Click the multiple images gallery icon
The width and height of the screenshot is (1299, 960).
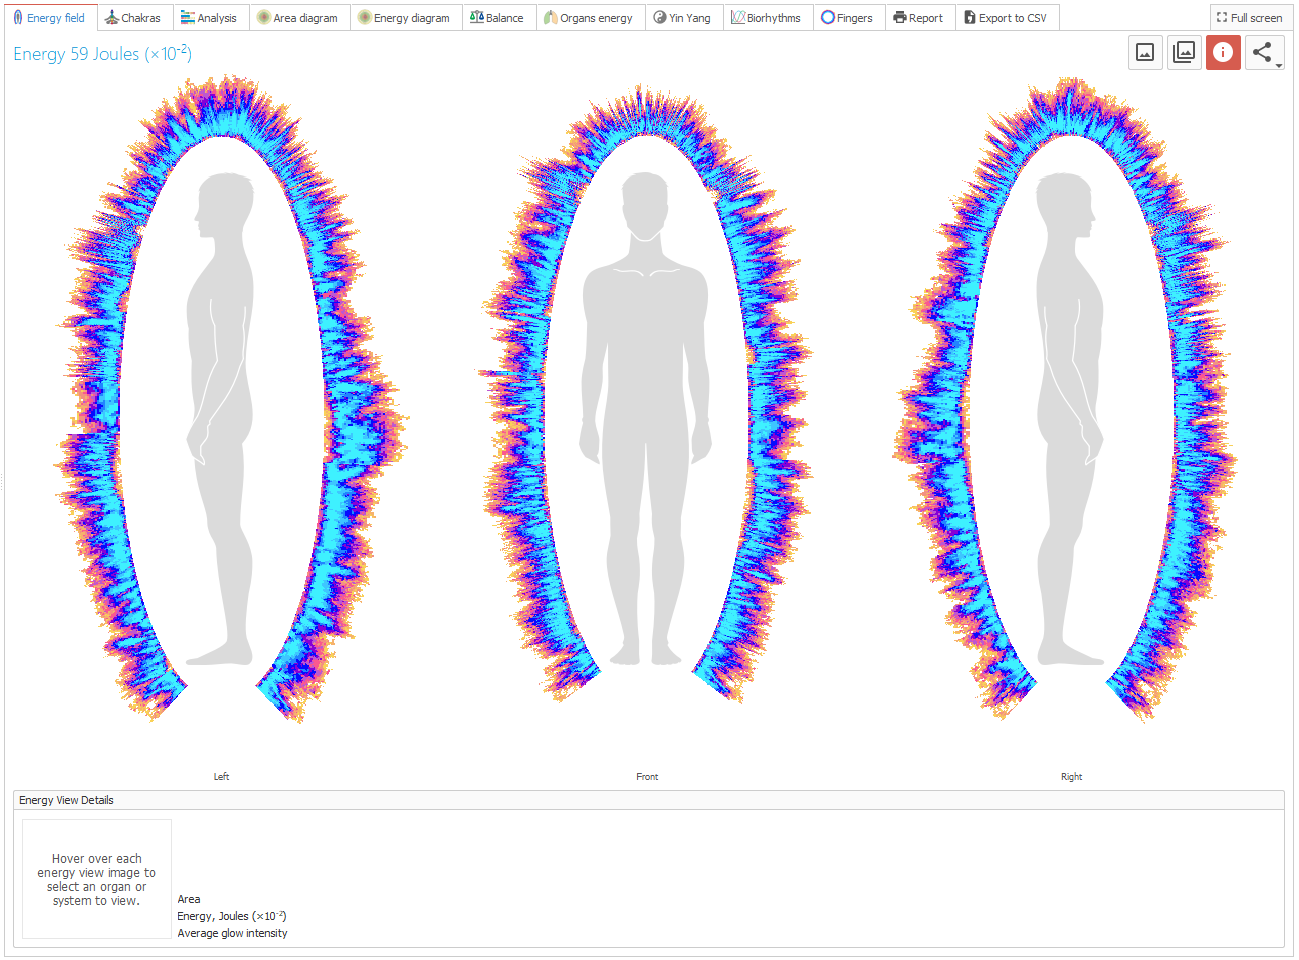tap(1184, 53)
